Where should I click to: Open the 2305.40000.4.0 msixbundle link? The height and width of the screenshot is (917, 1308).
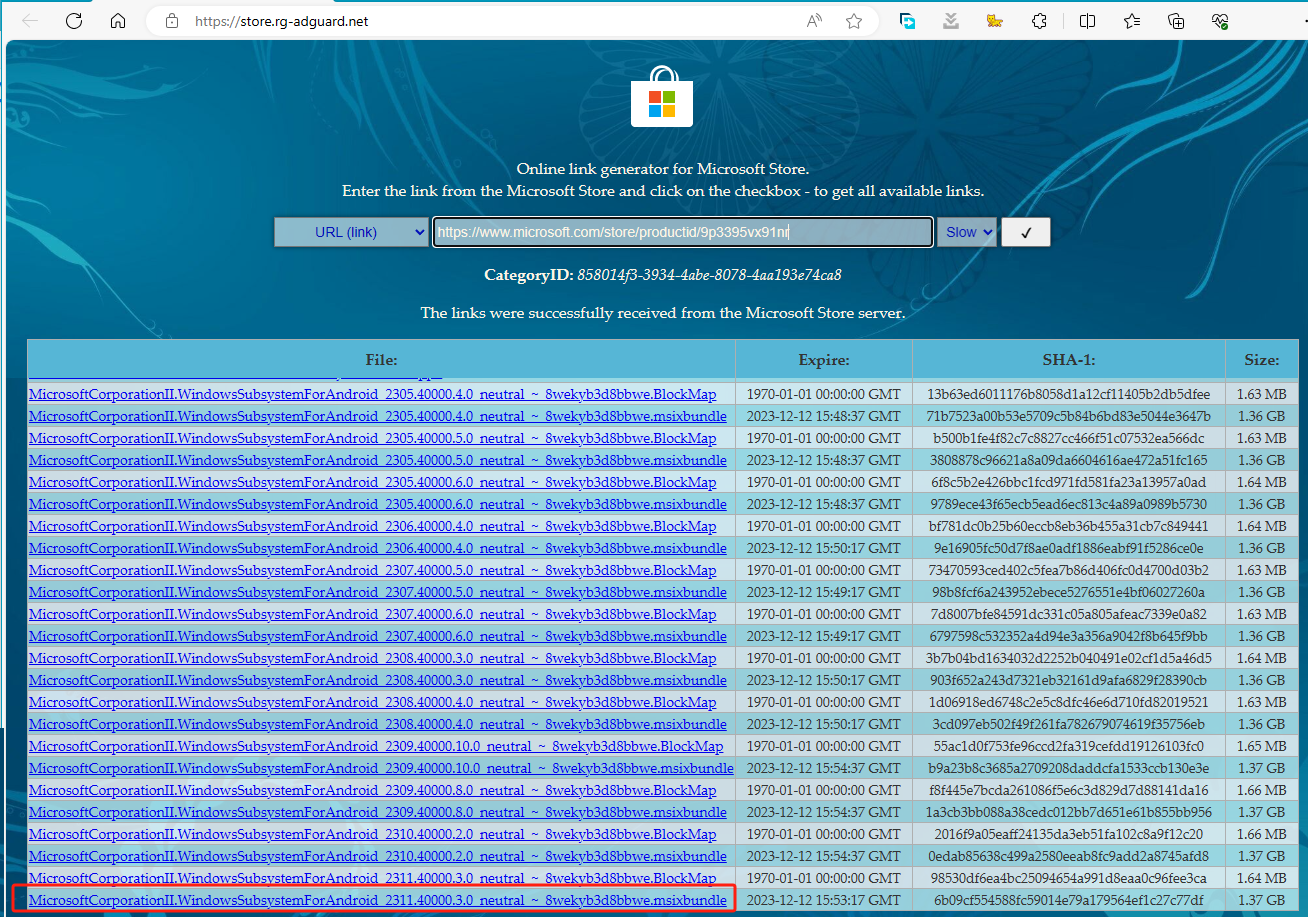click(378, 416)
